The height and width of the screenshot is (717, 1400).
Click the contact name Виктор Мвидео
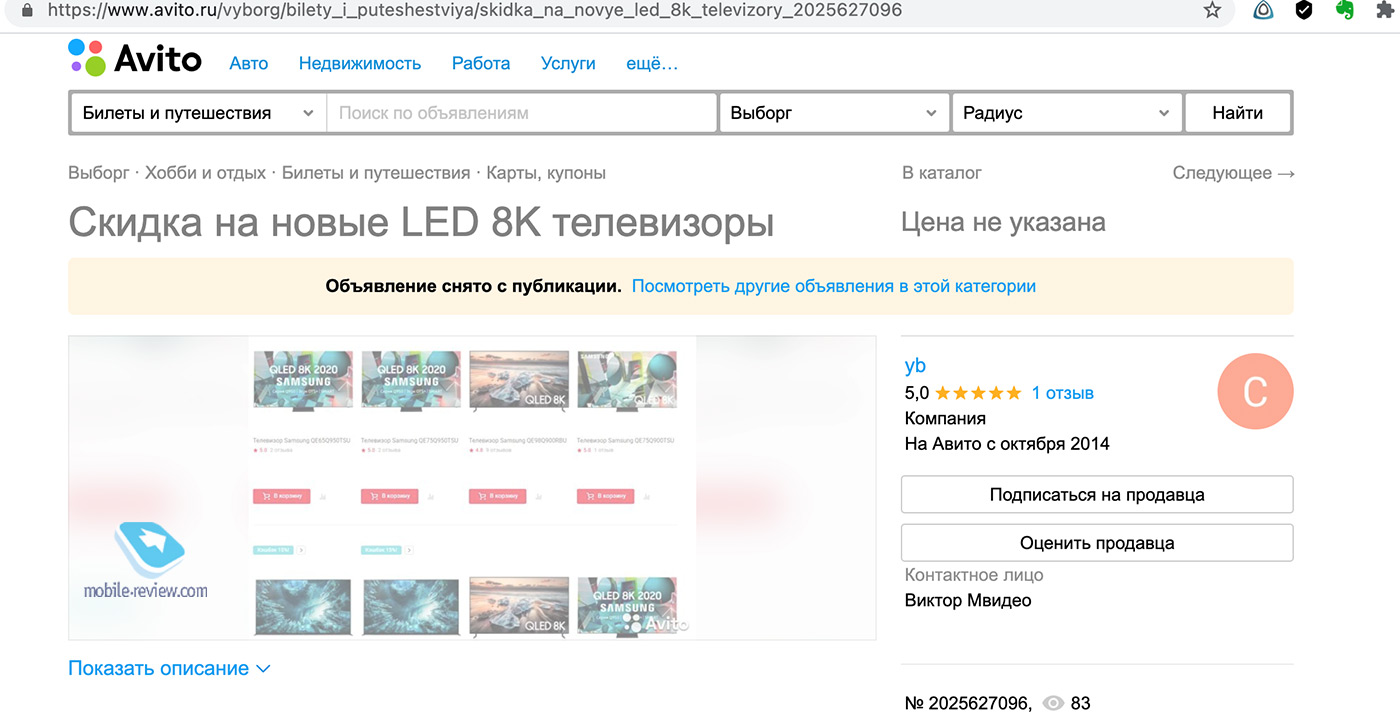[968, 600]
